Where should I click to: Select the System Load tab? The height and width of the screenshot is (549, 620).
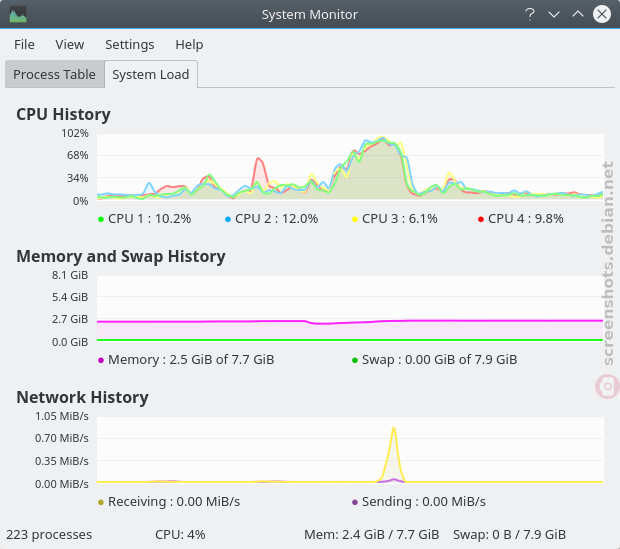151,74
